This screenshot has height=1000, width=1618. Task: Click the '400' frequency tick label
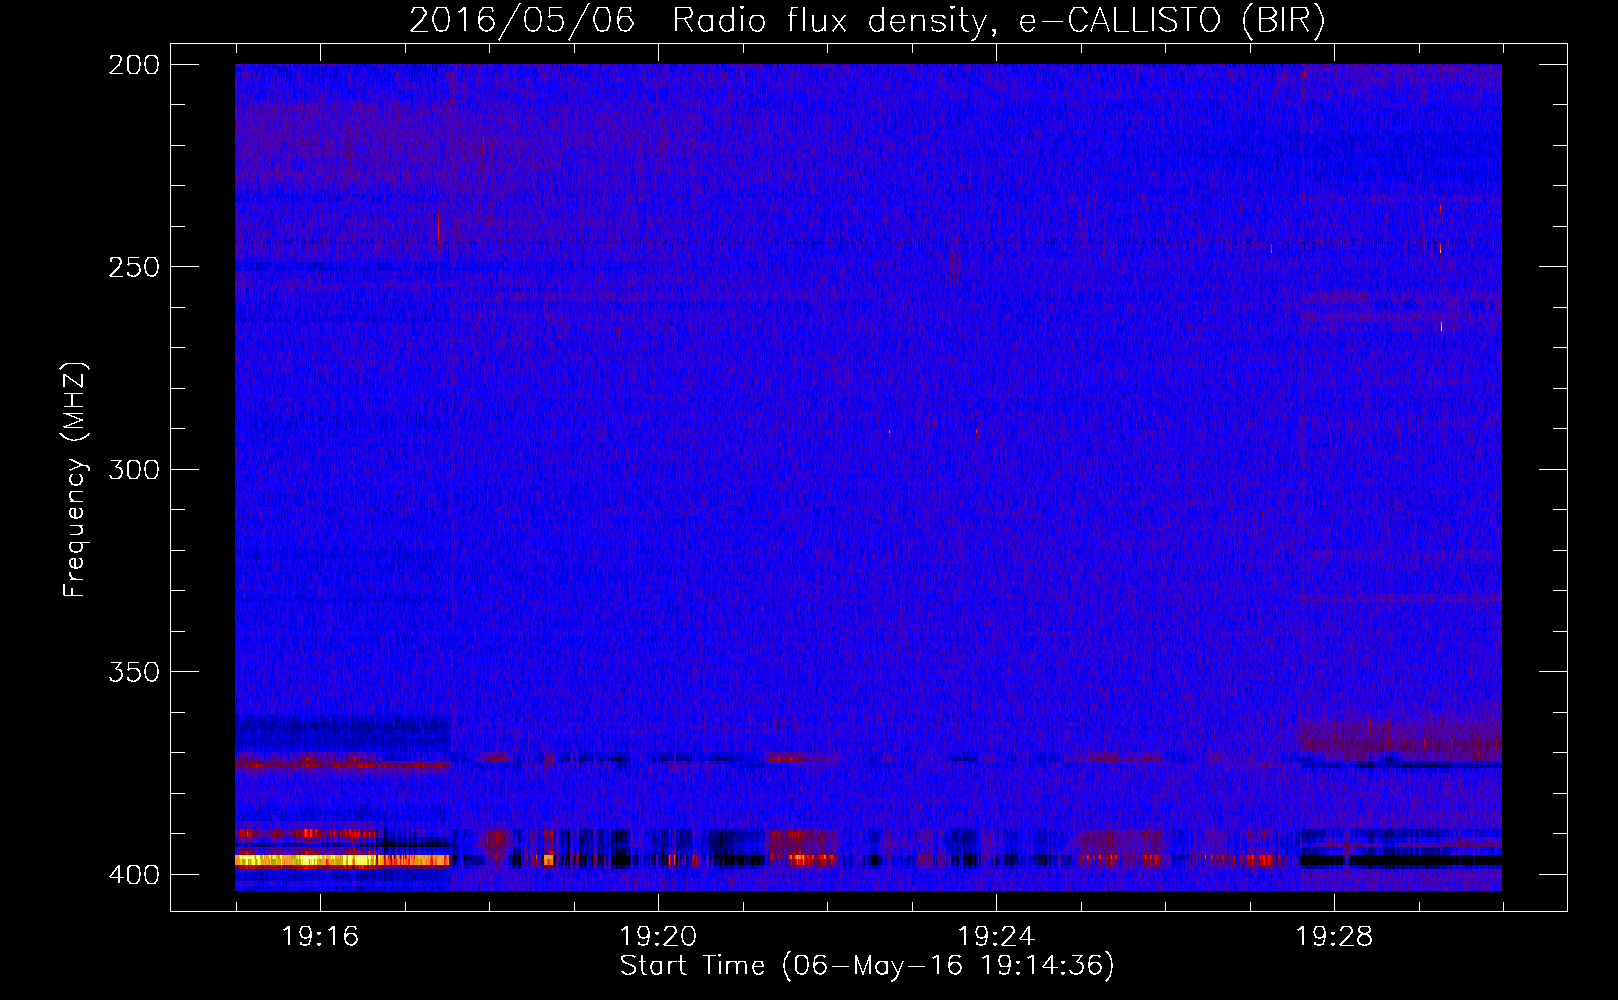point(134,874)
